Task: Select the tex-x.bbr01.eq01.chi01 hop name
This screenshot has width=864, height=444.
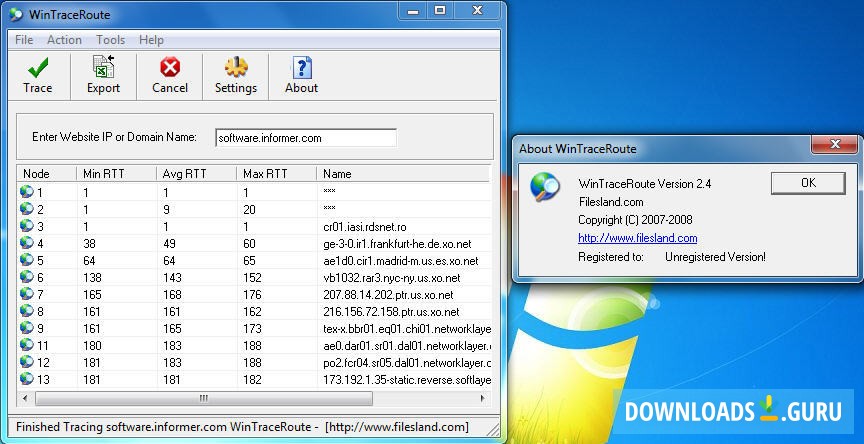Action: point(407,329)
